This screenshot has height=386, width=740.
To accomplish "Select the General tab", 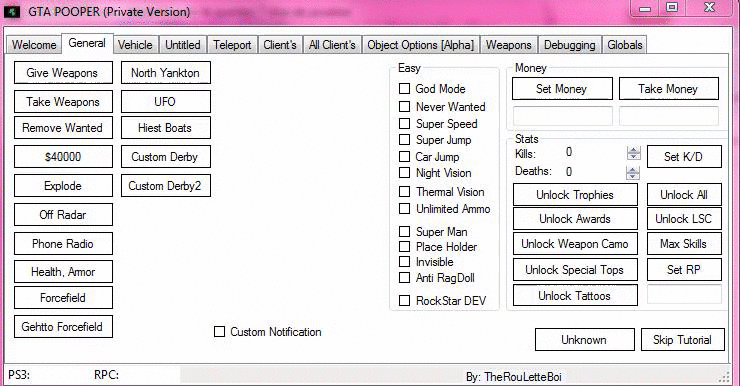I will 87,43.
